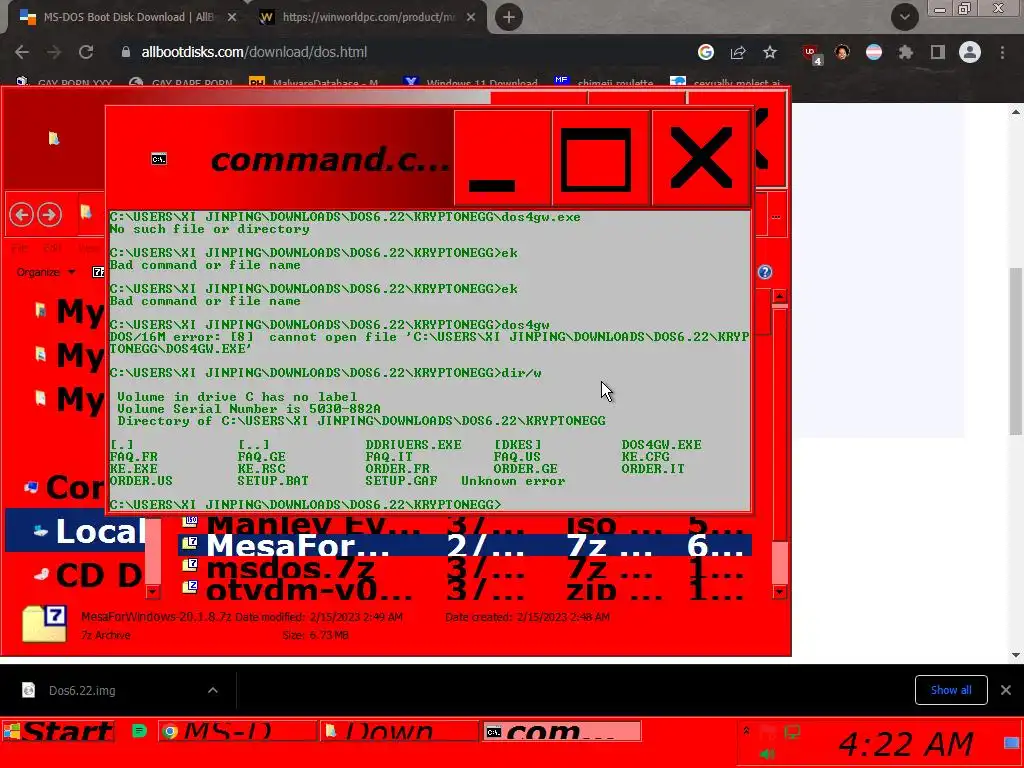The image size is (1024, 768).
Task: Close the Chrome downloads bar
Action: point(1006,690)
